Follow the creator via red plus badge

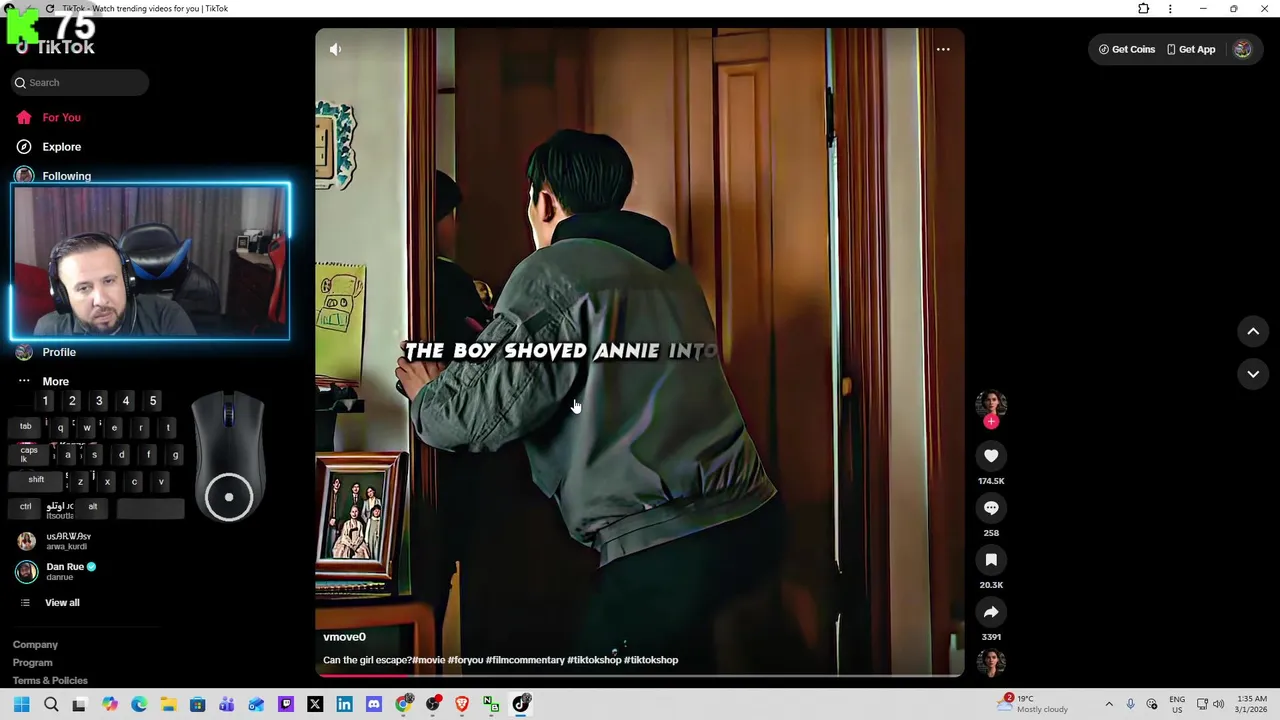991,422
